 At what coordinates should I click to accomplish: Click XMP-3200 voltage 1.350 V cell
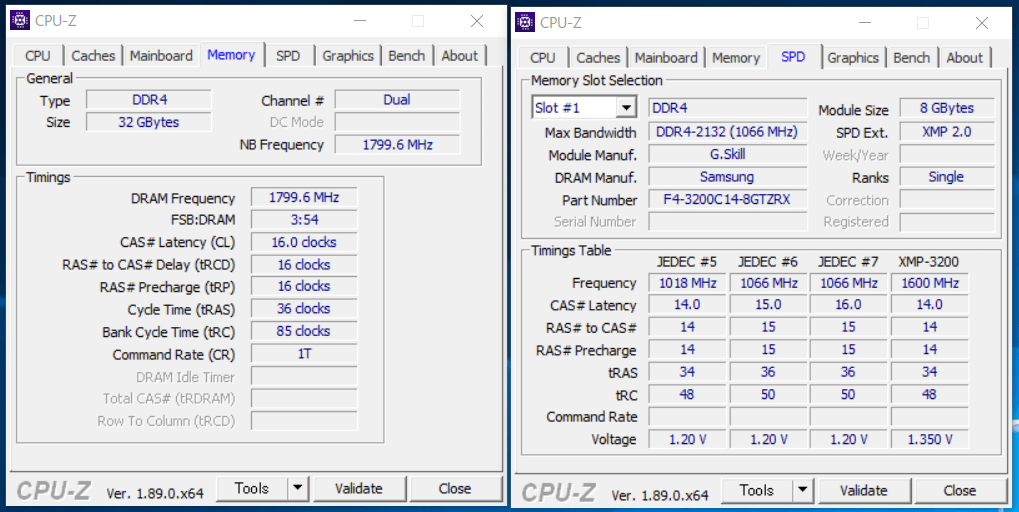(930, 439)
